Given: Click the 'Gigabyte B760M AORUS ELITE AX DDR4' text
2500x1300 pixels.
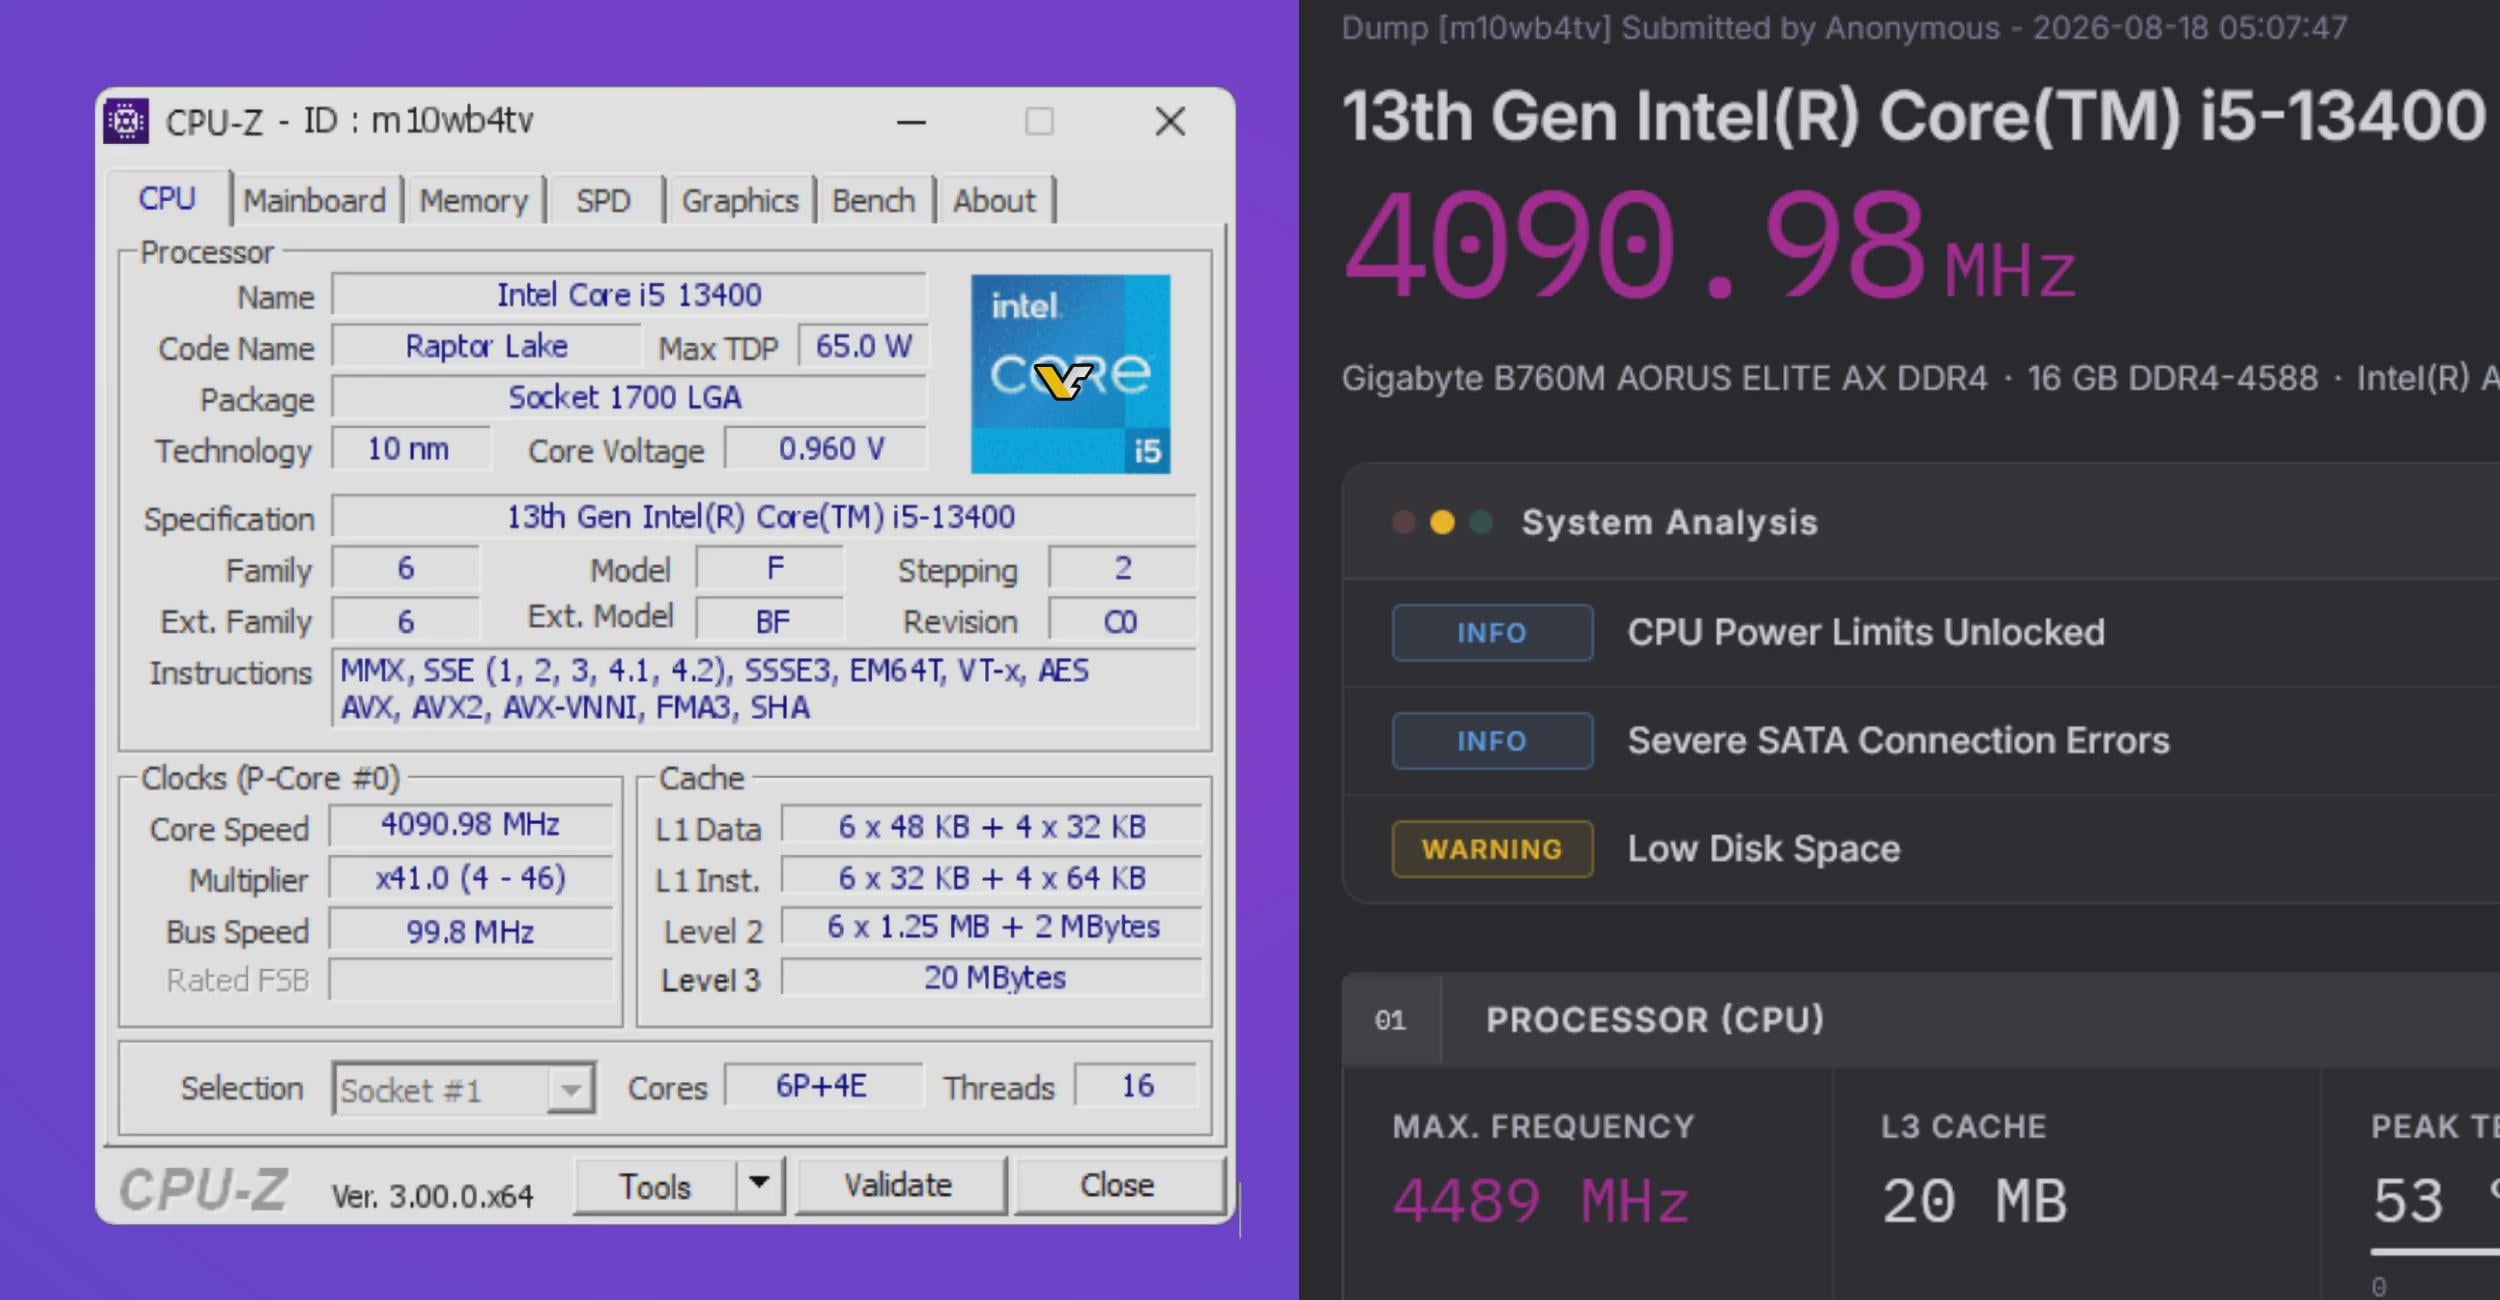Looking at the screenshot, I should 1665,379.
